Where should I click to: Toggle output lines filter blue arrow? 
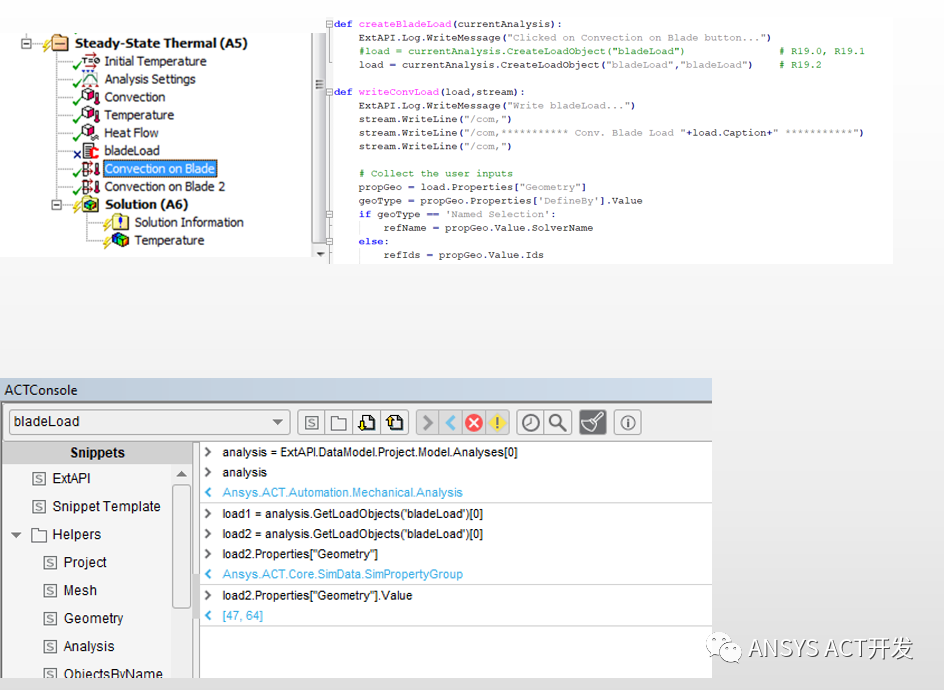(x=450, y=423)
